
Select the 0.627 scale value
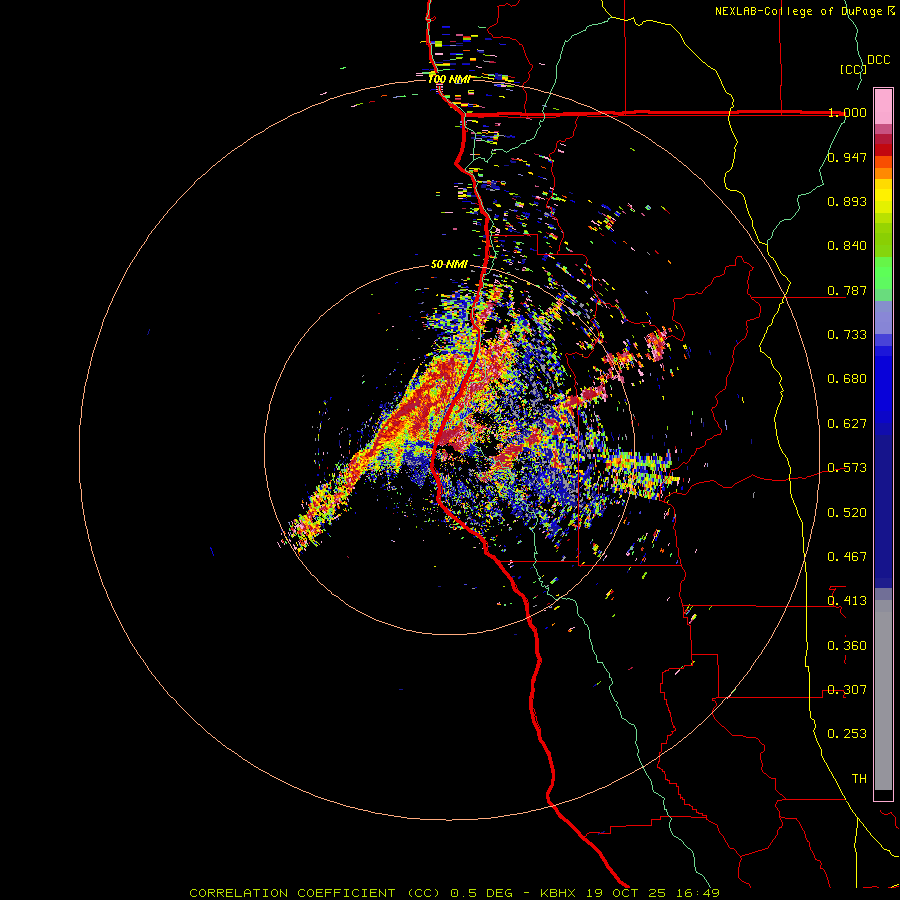click(847, 424)
